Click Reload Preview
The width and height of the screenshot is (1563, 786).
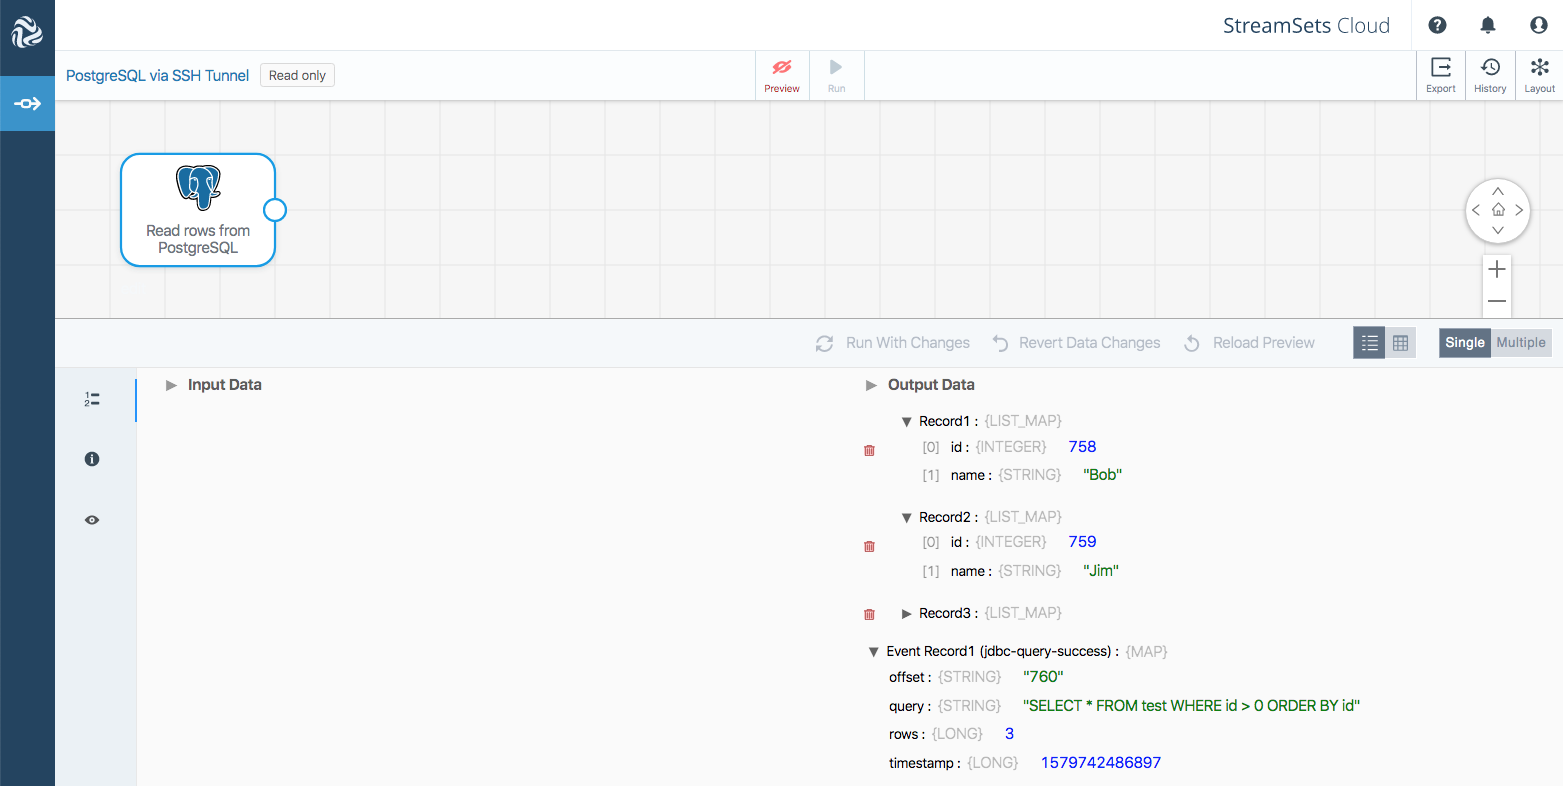coord(1249,343)
